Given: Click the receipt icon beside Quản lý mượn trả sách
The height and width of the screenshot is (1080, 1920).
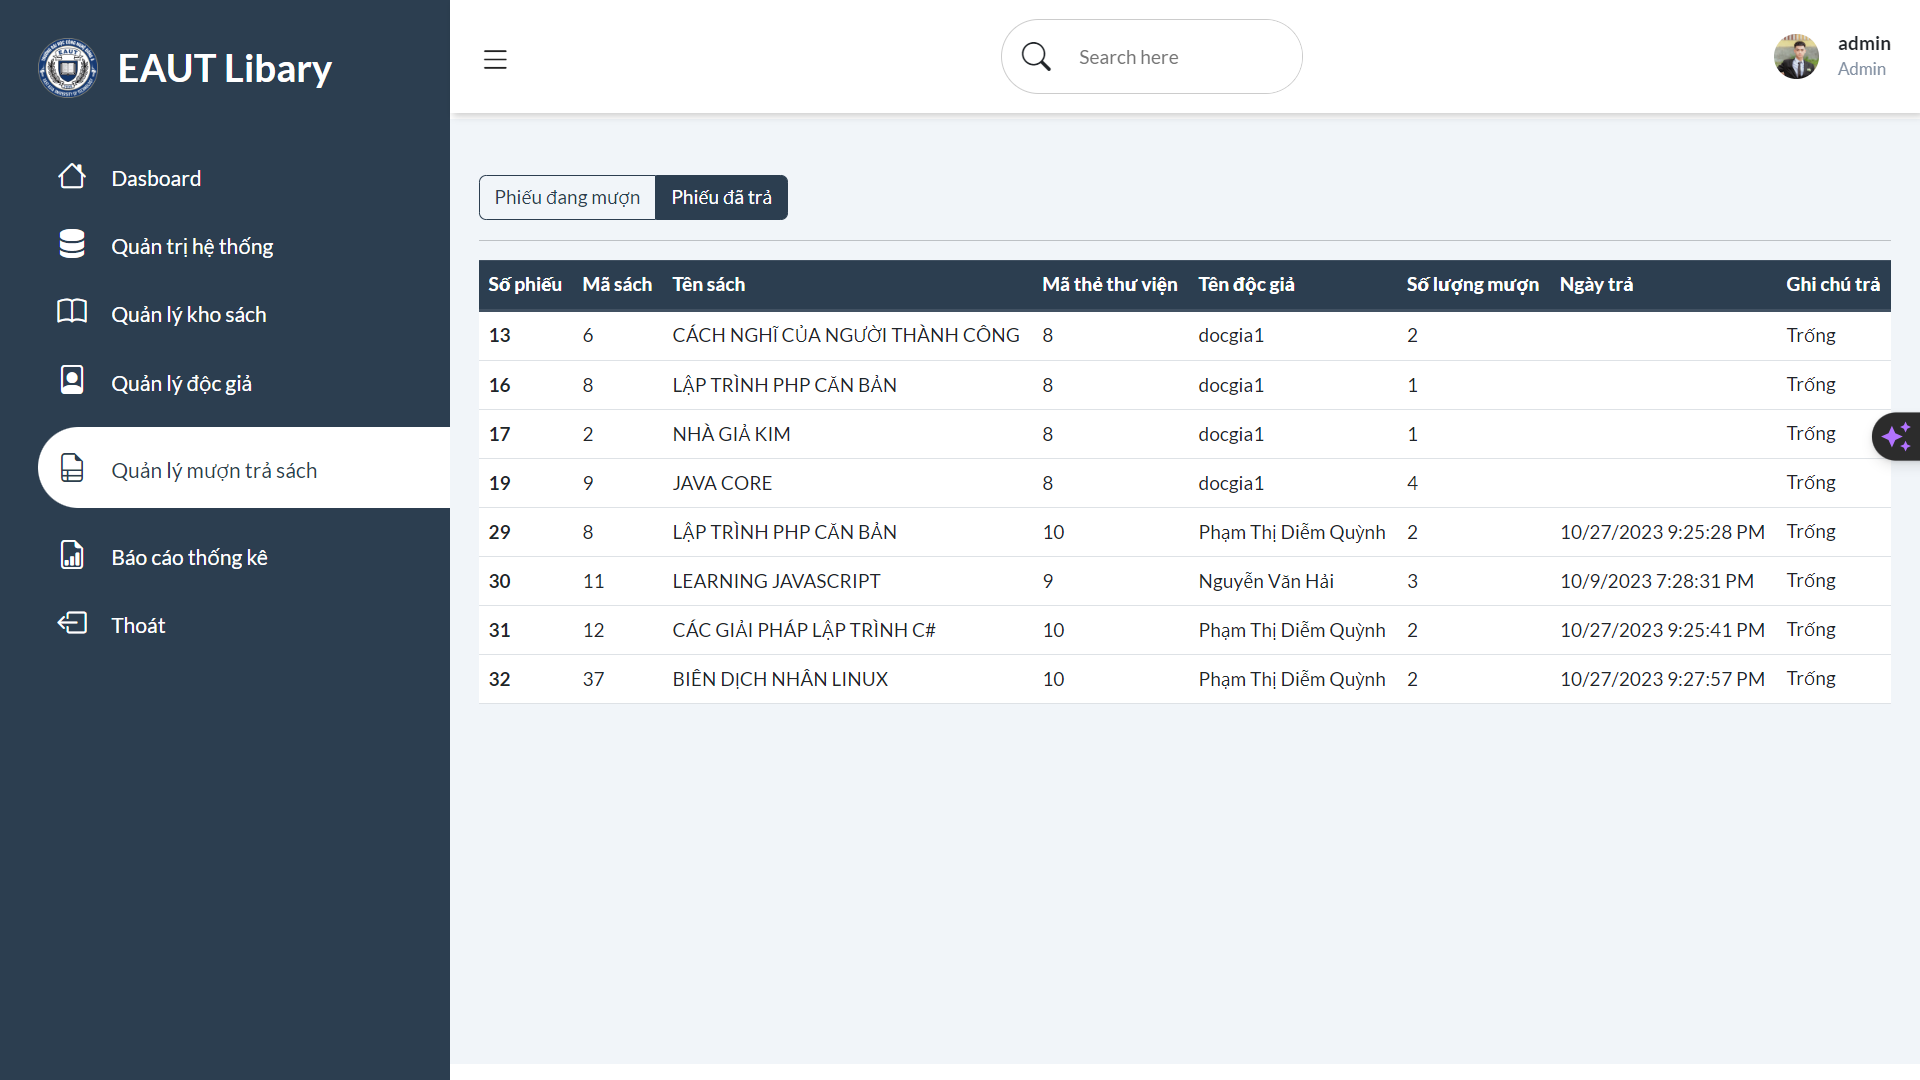Looking at the screenshot, I should [72, 467].
